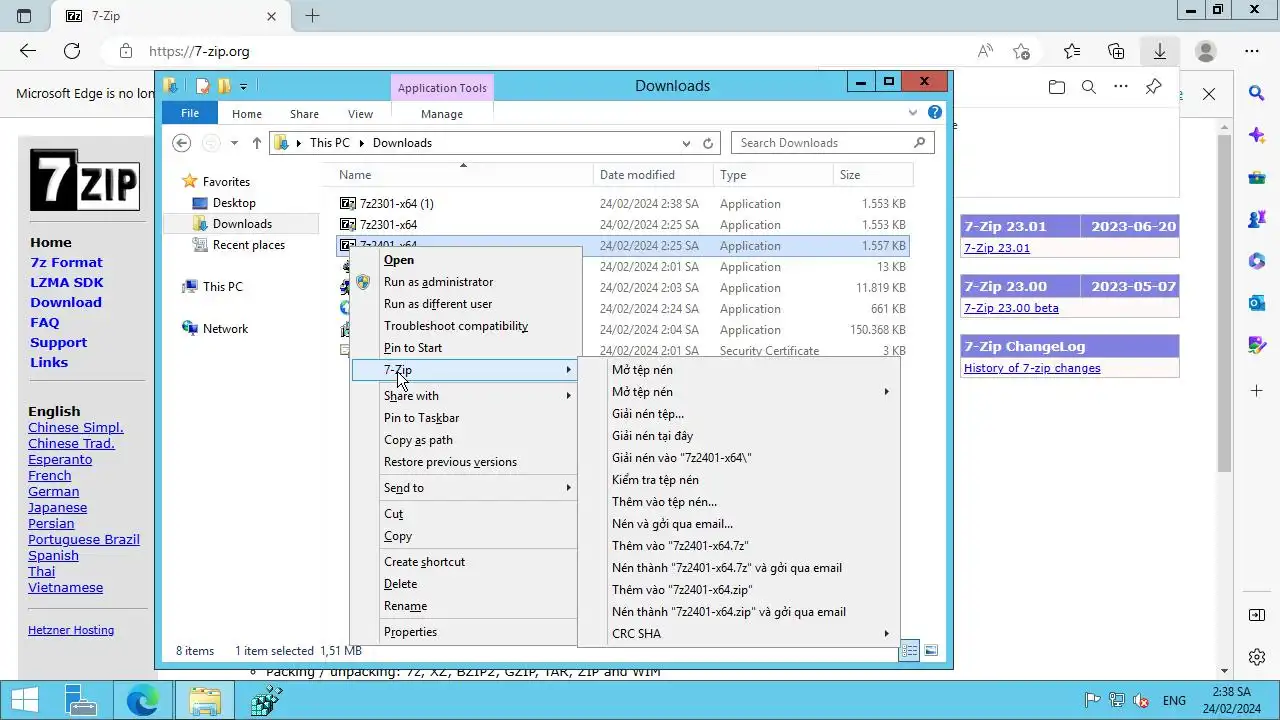This screenshot has height=720, width=1280.
Task: Click search icon in Edge downloads panel
Action: click(1089, 87)
